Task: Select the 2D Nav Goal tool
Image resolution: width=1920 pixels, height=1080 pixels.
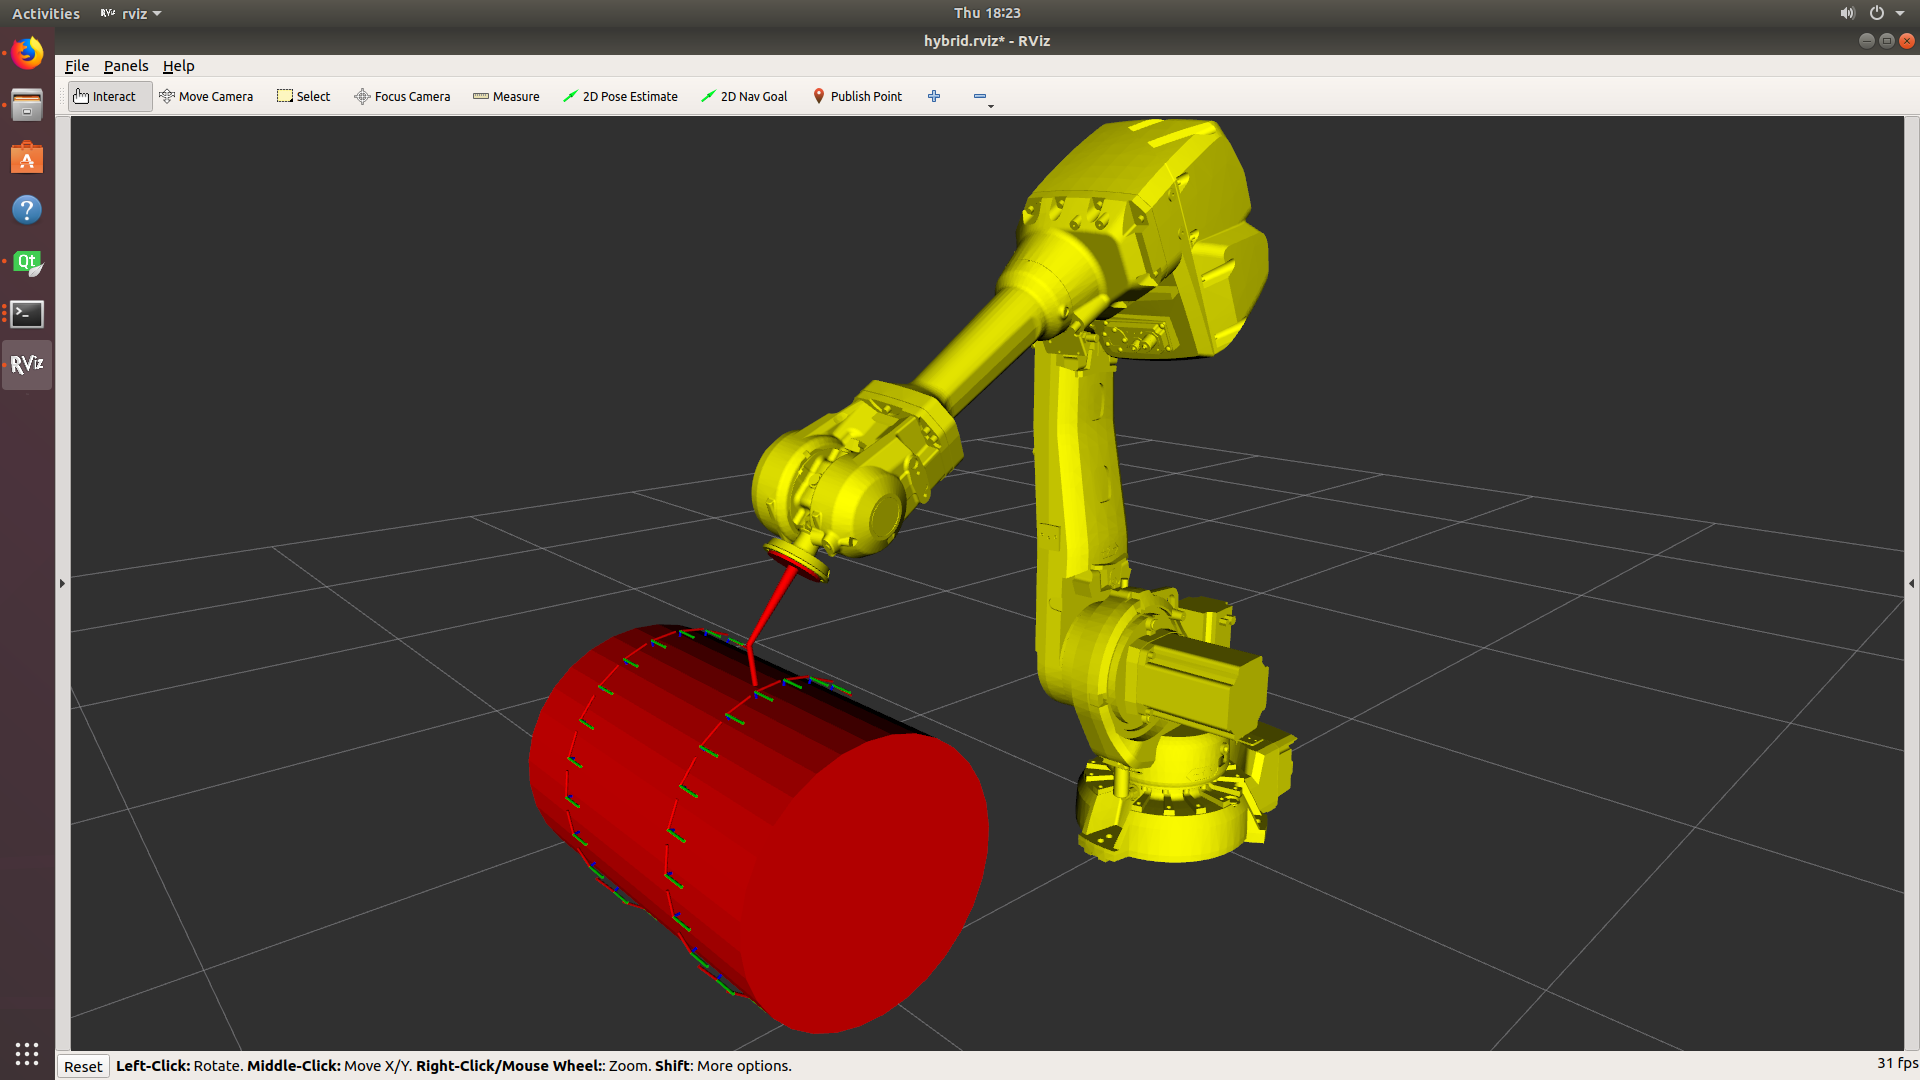Action: point(744,96)
